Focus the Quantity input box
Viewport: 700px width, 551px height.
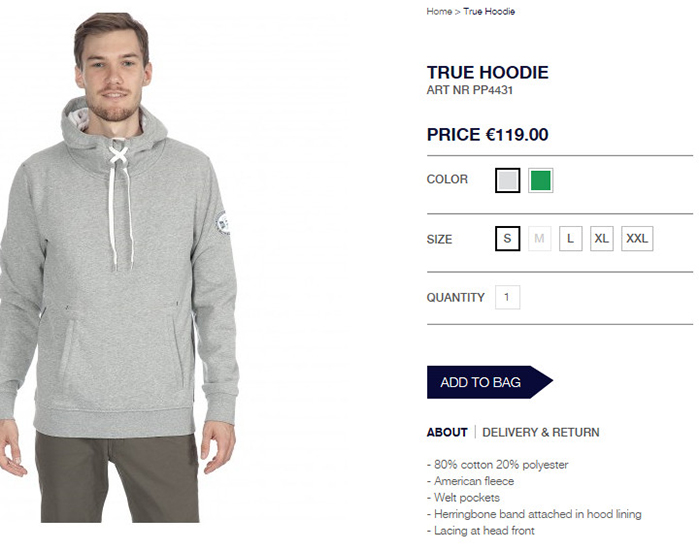pos(508,297)
